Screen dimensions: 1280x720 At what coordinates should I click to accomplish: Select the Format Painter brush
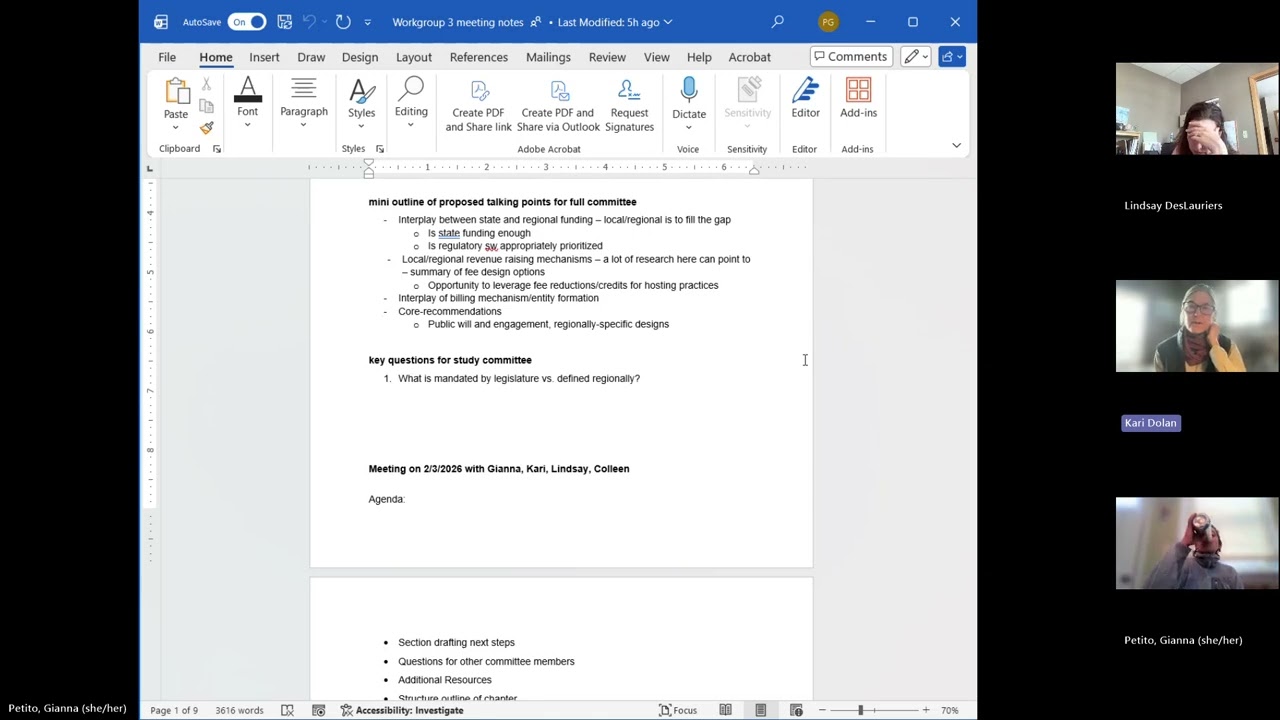(206, 127)
